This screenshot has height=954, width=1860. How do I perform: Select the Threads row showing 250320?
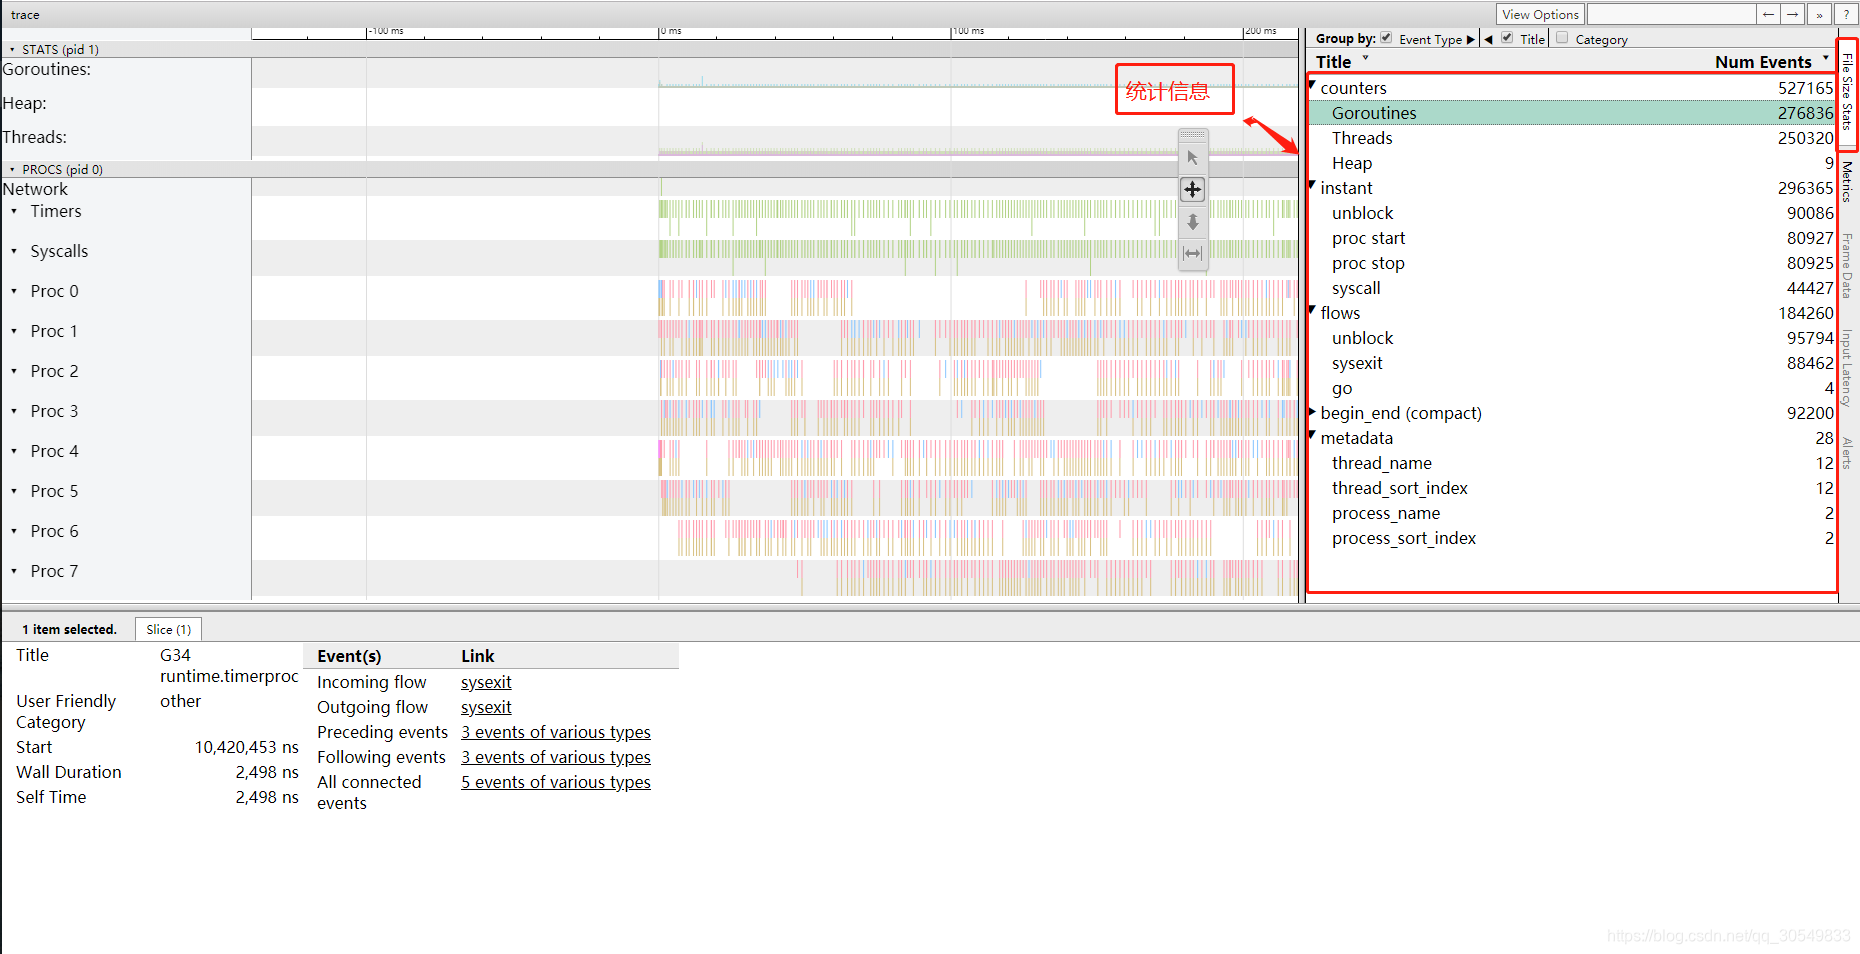[x=1572, y=138]
